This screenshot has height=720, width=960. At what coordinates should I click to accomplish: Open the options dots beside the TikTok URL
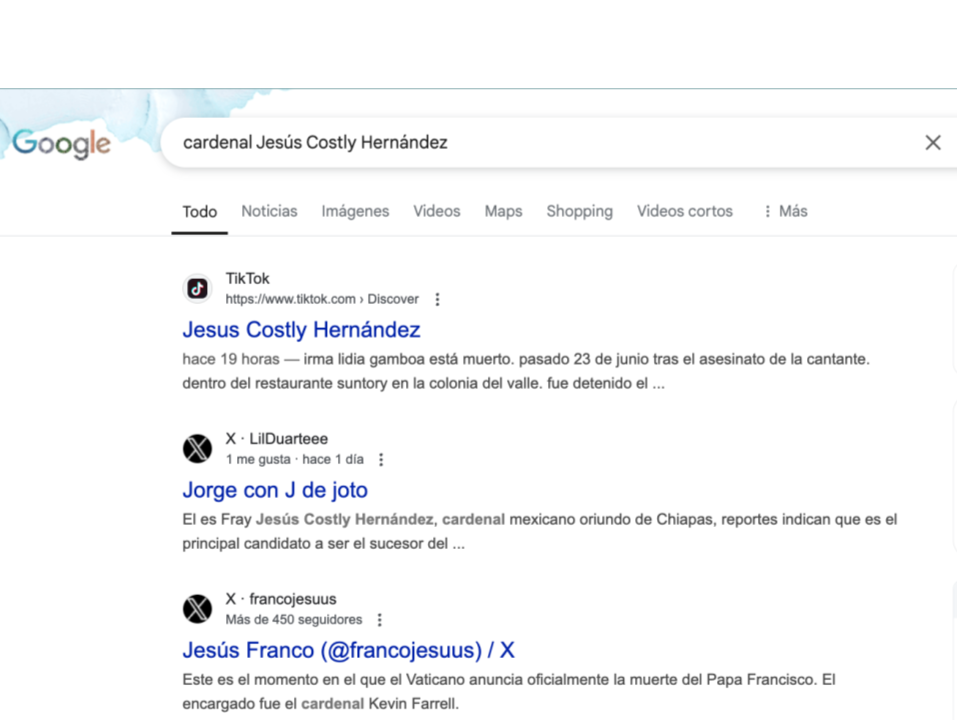pos(437,299)
